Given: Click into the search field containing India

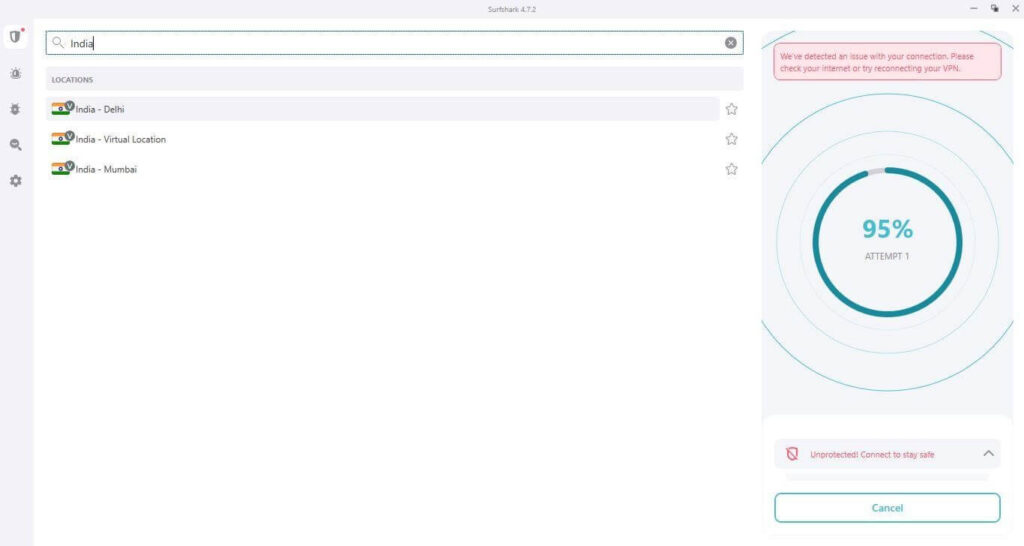Looking at the screenshot, I should click(390, 43).
